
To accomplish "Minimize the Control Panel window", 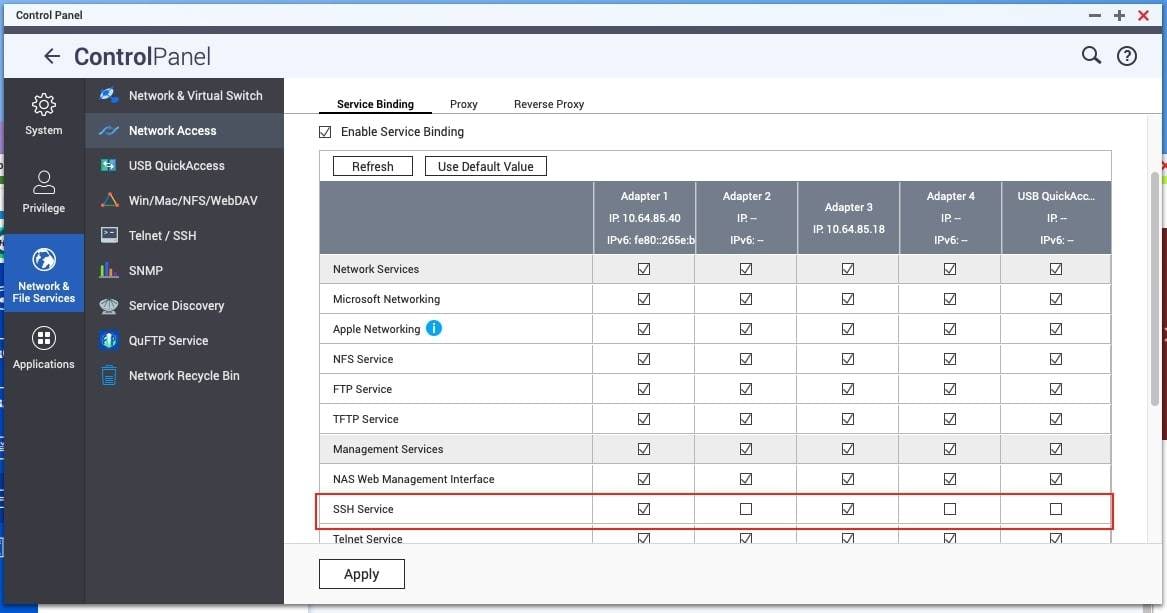I will click(x=1094, y=16).
